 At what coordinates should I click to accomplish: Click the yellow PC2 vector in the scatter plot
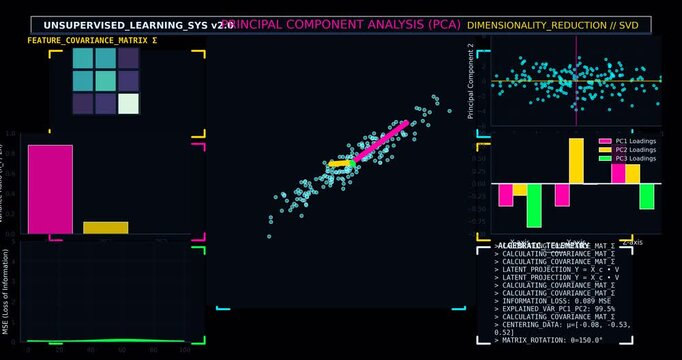click(x=340, y=163)
